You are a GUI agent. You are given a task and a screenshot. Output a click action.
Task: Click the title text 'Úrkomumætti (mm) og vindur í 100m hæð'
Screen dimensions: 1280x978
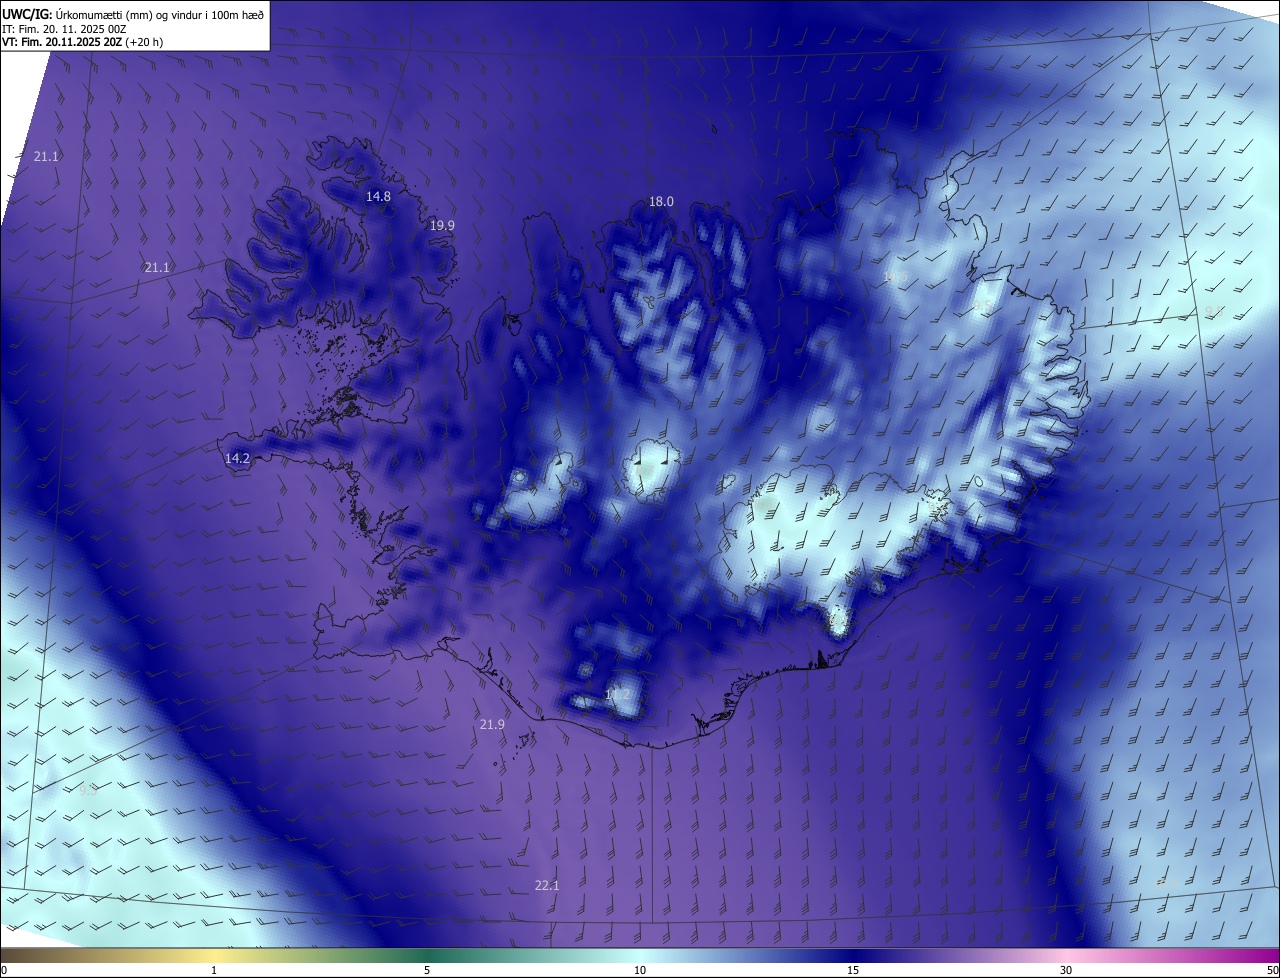pyautogui.click(x=159, y=14)
